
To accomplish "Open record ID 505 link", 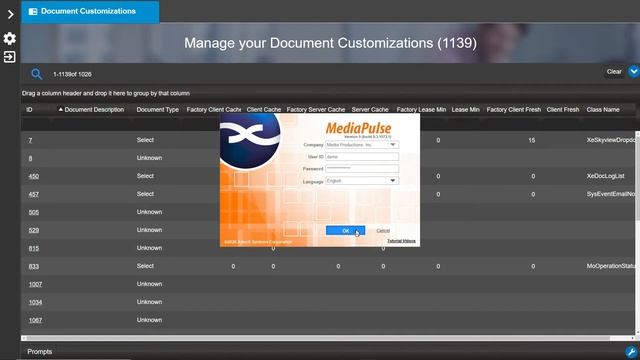I will click(34, 212).
